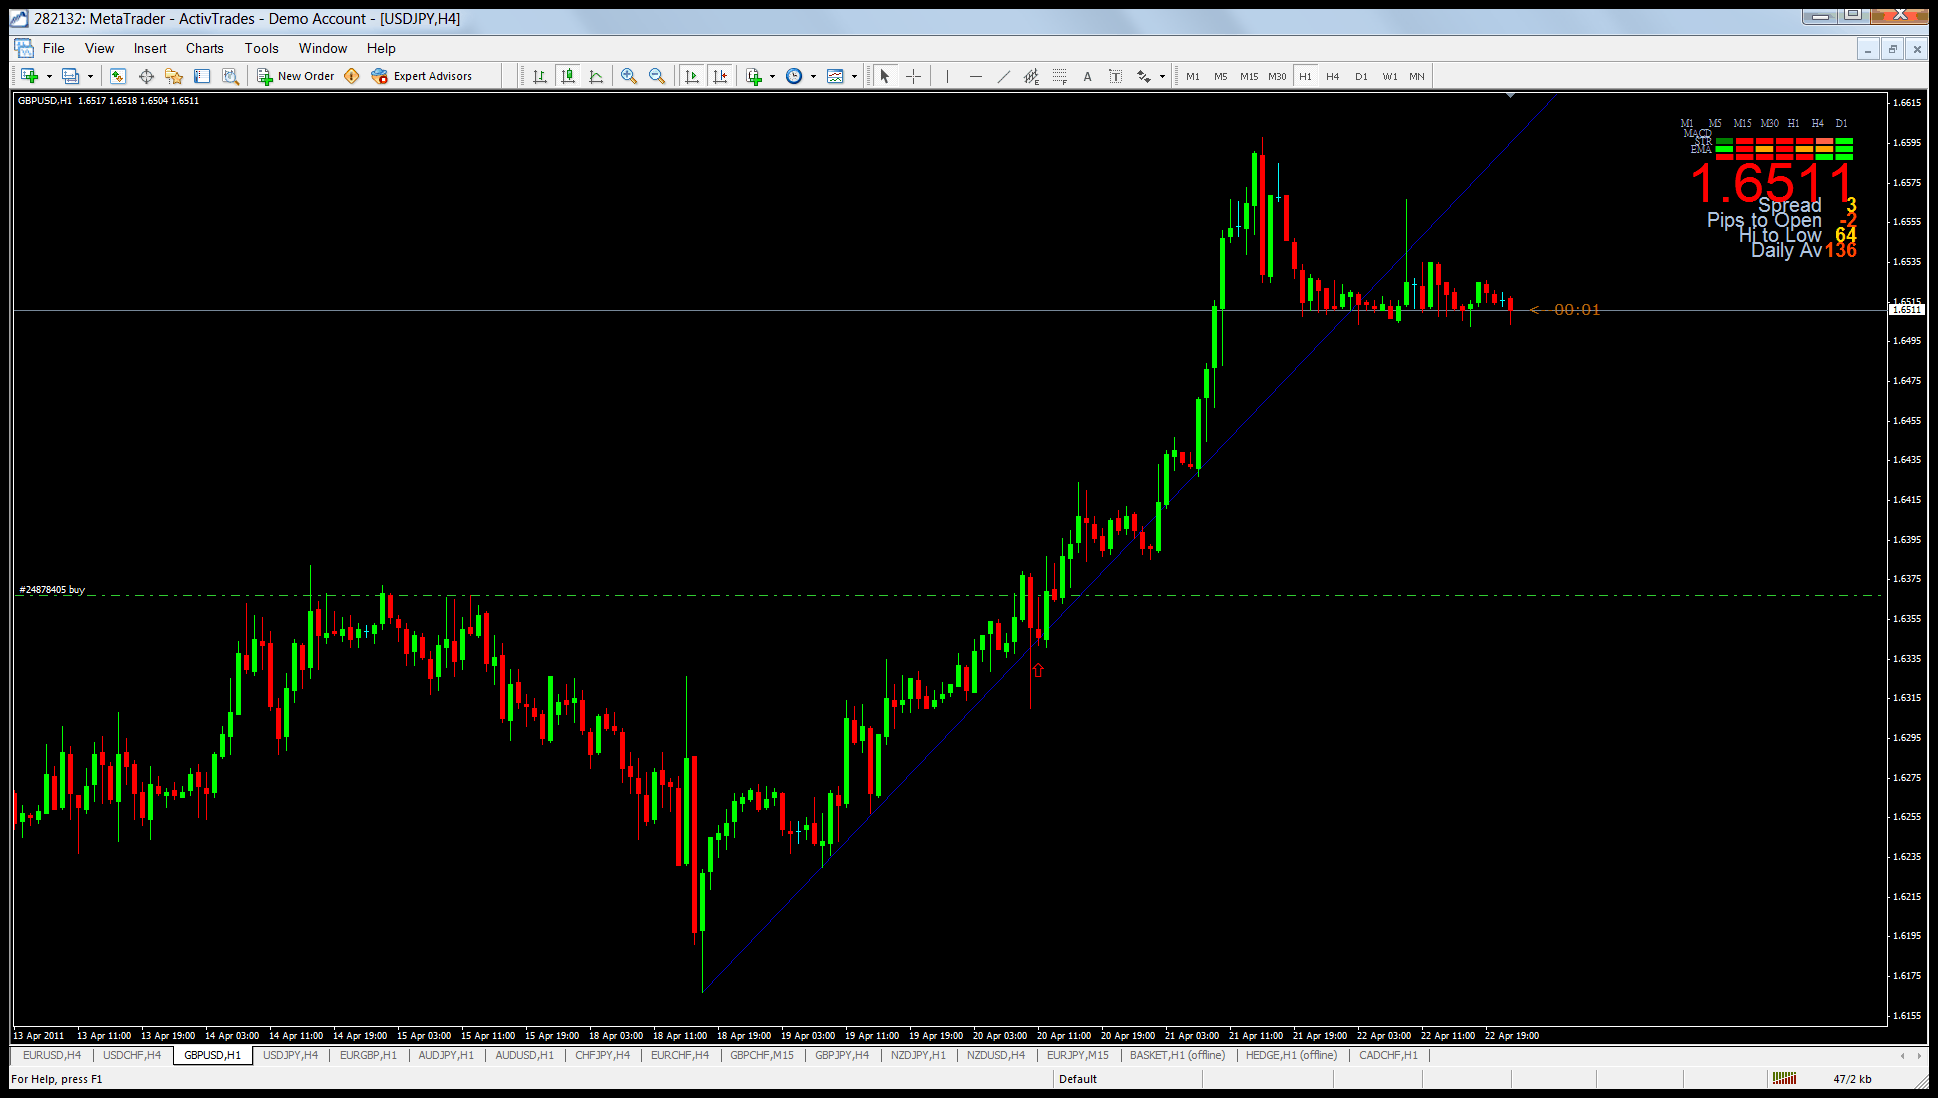Click the Zoom In magnifier icon
1938x1098 pixels.
coord(629,76)
